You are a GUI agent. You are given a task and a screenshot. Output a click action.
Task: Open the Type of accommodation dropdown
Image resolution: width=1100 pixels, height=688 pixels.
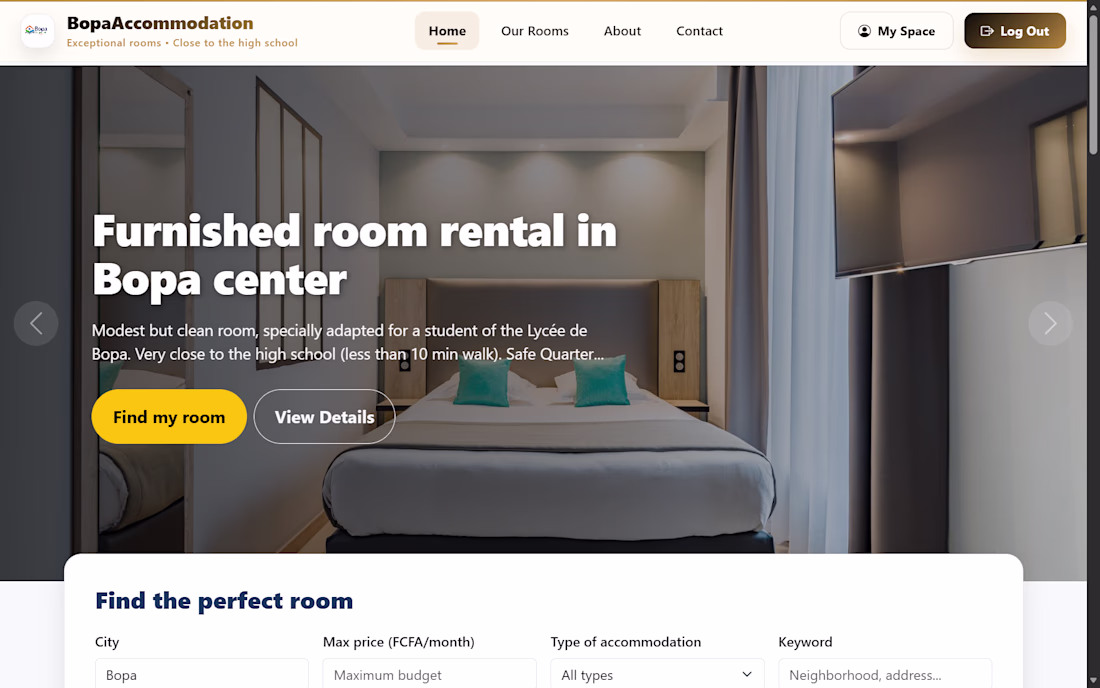pos(657,674)
